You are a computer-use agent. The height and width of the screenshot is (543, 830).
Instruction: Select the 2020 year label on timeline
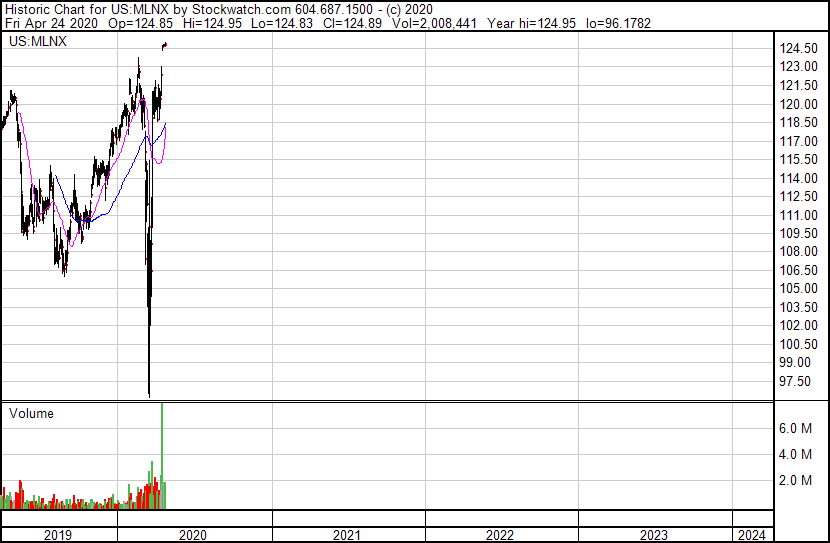(194, 535)
